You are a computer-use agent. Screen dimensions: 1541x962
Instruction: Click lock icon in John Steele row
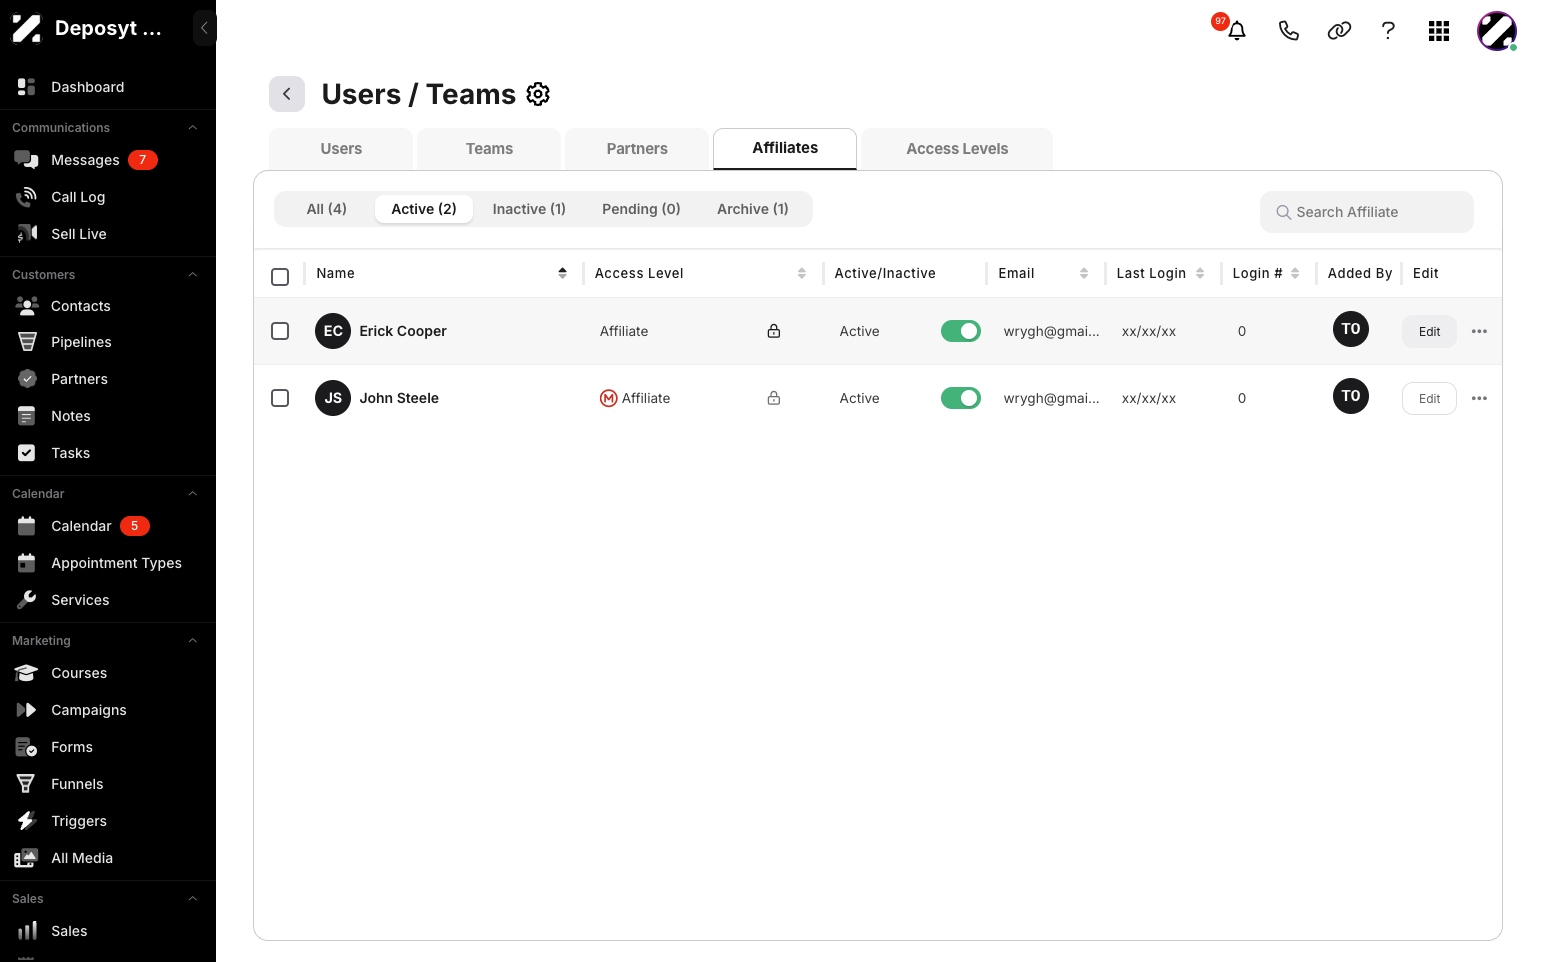coord(774,398)
